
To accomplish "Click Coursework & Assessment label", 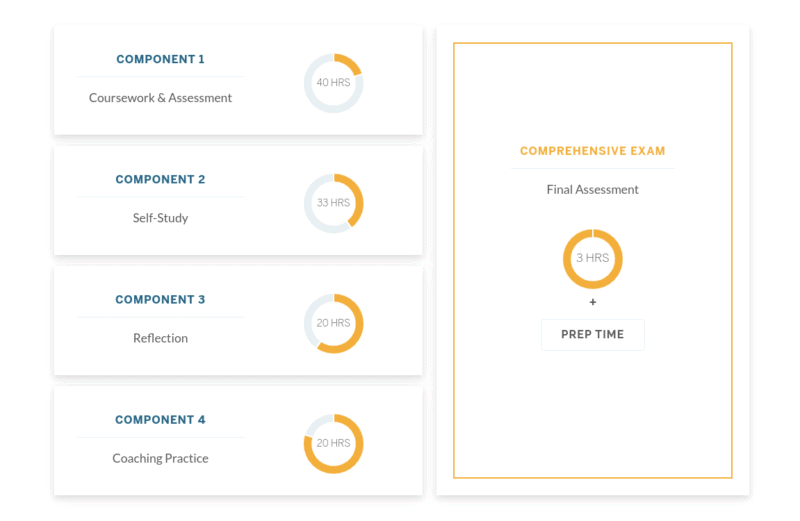I will pyautogui.click(x=160, y=98).
